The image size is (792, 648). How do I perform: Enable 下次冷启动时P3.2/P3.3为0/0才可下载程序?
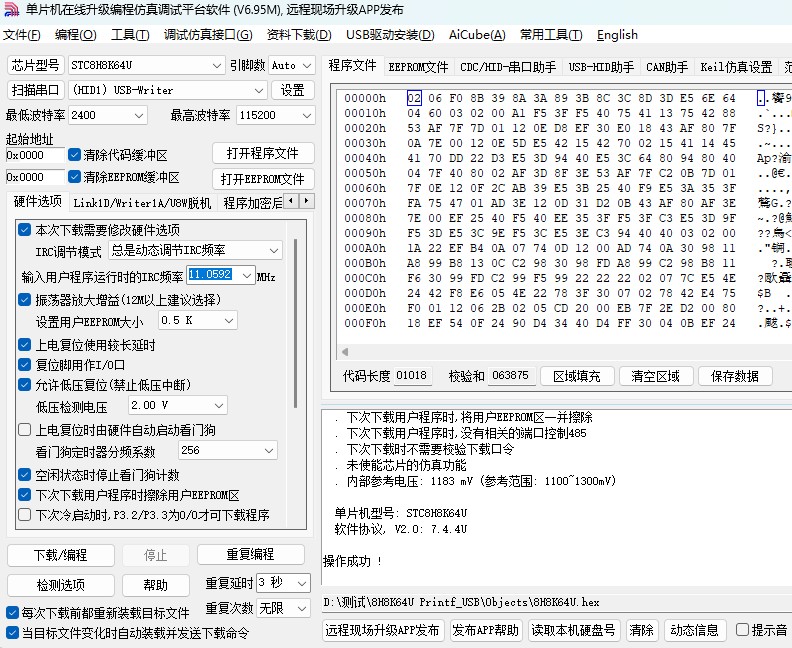(x=24, y=515)
